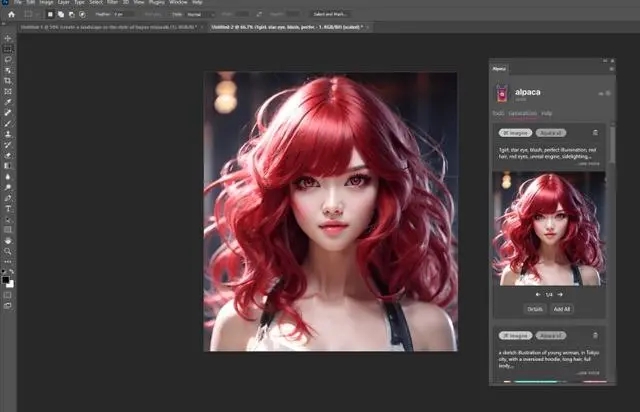Screen dimensions: 640x412
Task: Swap width and height arrows icon
Action: click(259, 14)
